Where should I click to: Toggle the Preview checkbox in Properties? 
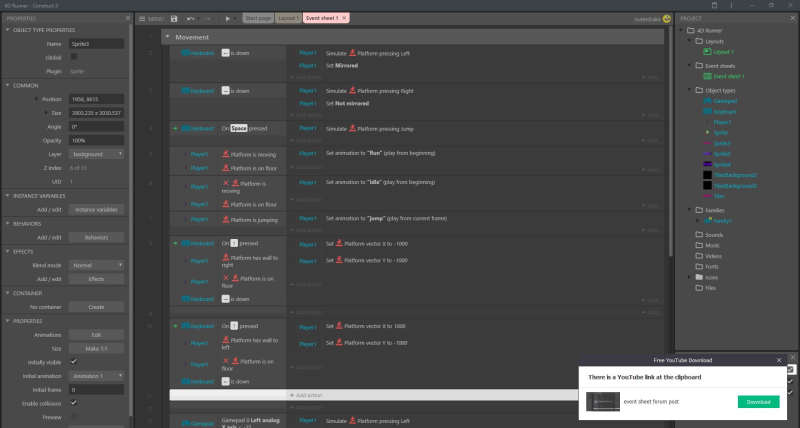point(74,417)
